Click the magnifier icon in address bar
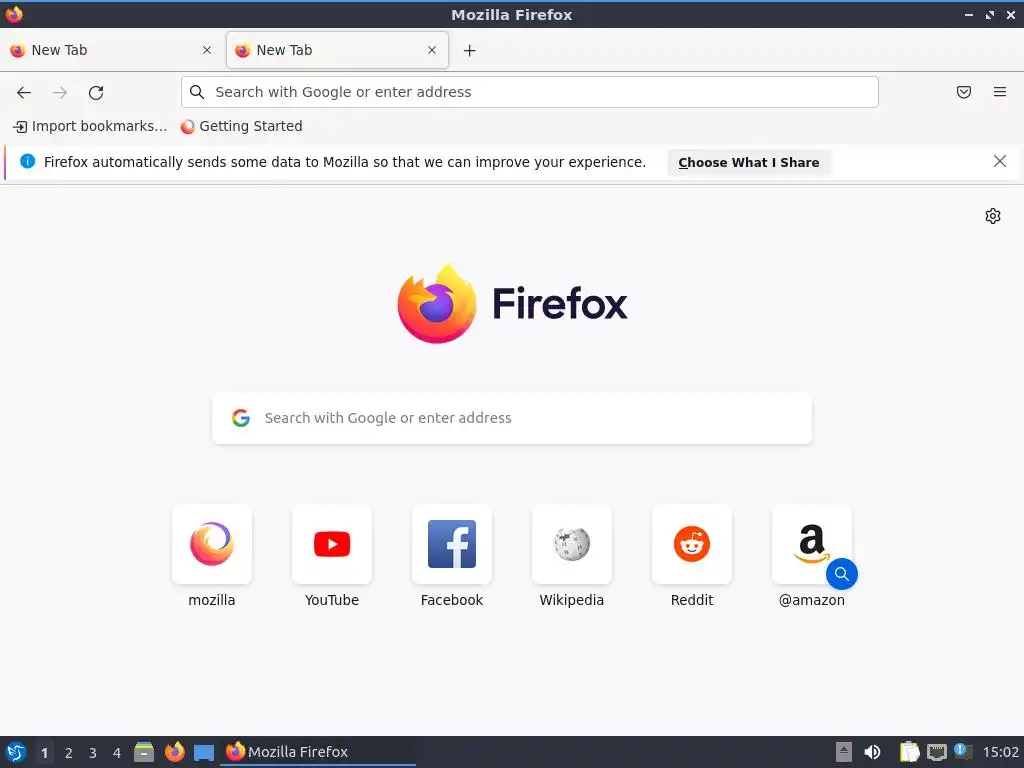Image resolution: width=1024 pixels, height=768 pixels. [x=197, y=92]
